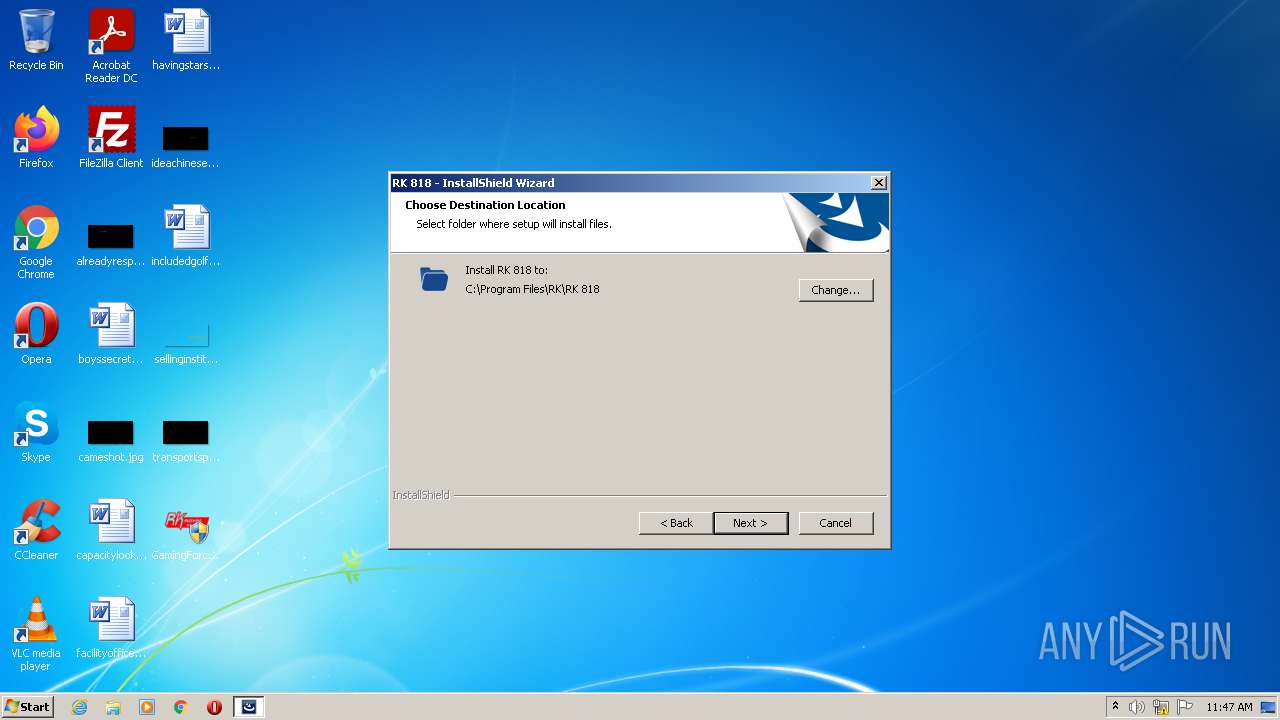Open Opera from the taskbar
The height and width of the screenshot is (720, 1280).
coord(214,707)
